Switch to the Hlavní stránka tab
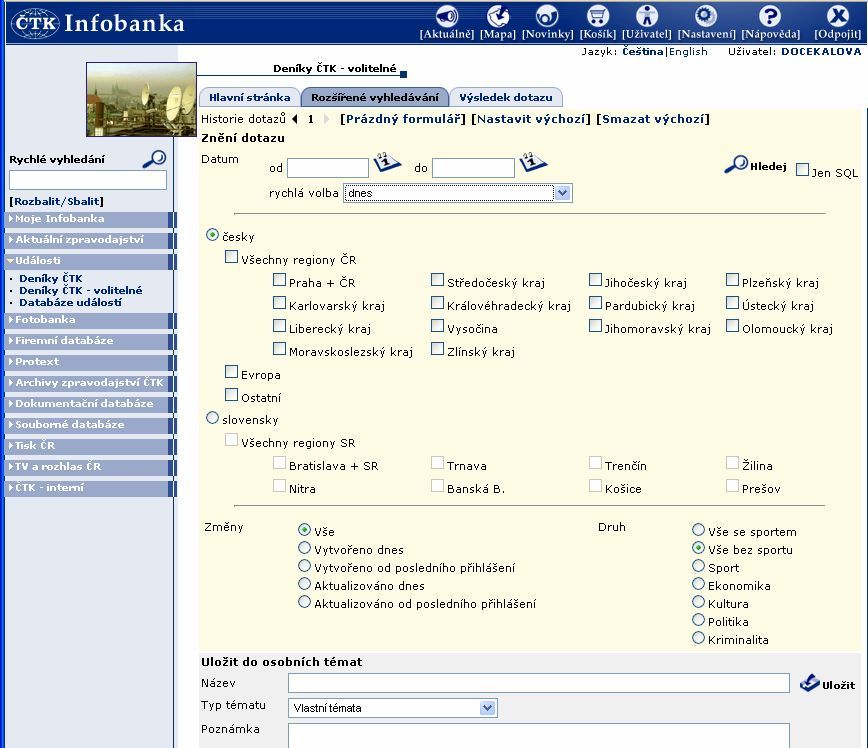Viewport: 868px width, 748px height. (x=249, y=98)
